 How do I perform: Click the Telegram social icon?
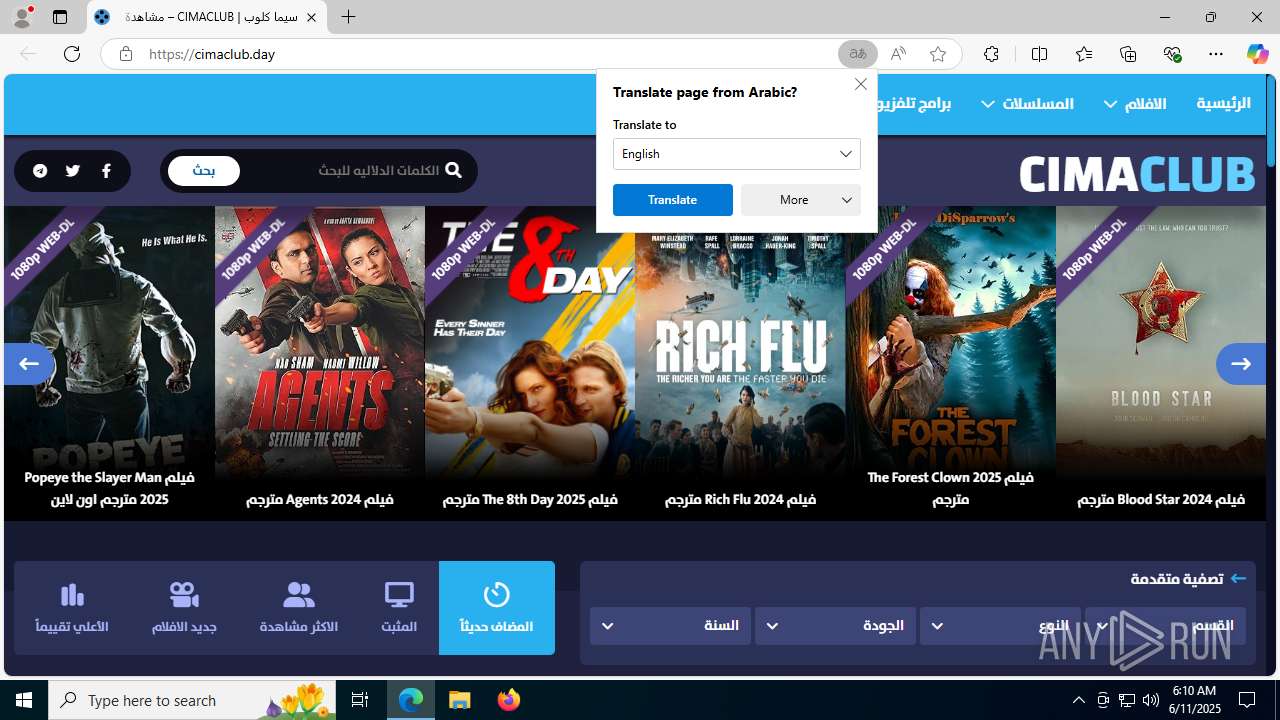pos(40,171)
